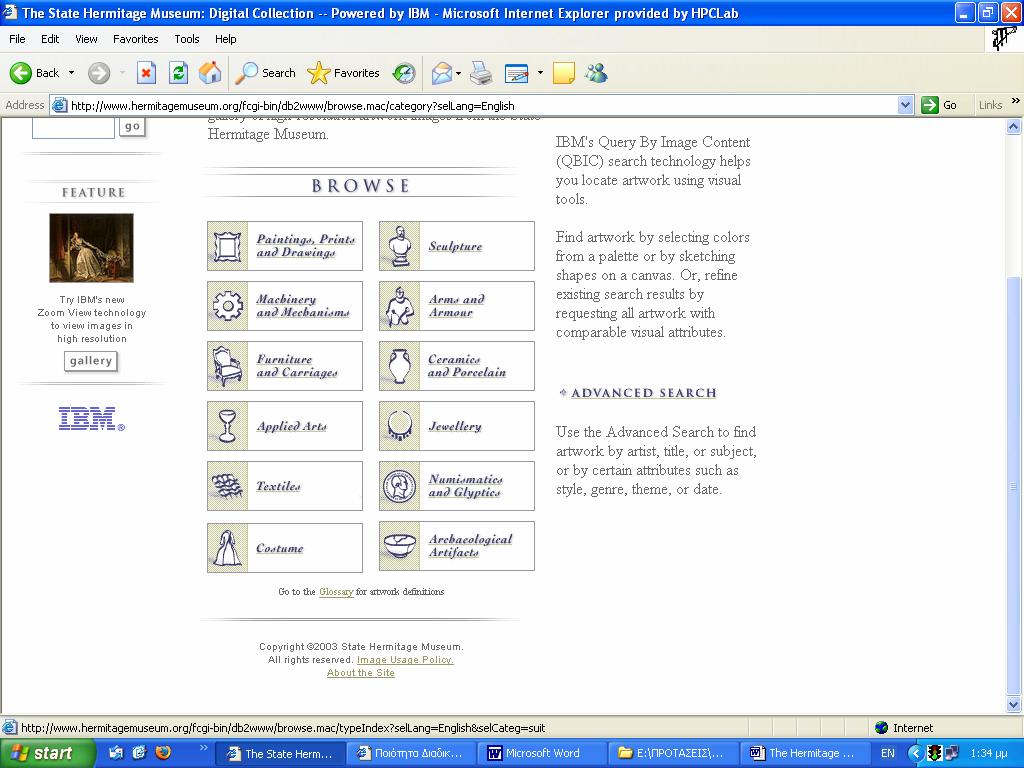Open the View menu

[x=86, y=39]
